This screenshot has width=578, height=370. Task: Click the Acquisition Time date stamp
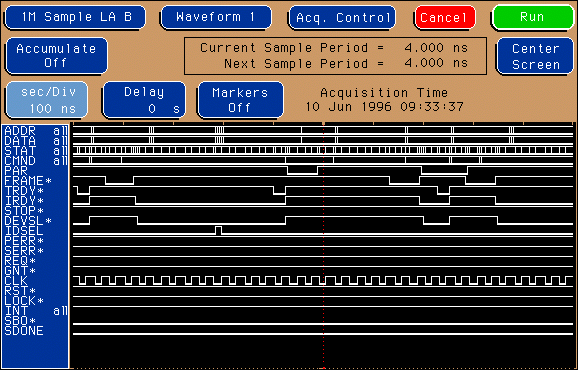click(384, 107)
